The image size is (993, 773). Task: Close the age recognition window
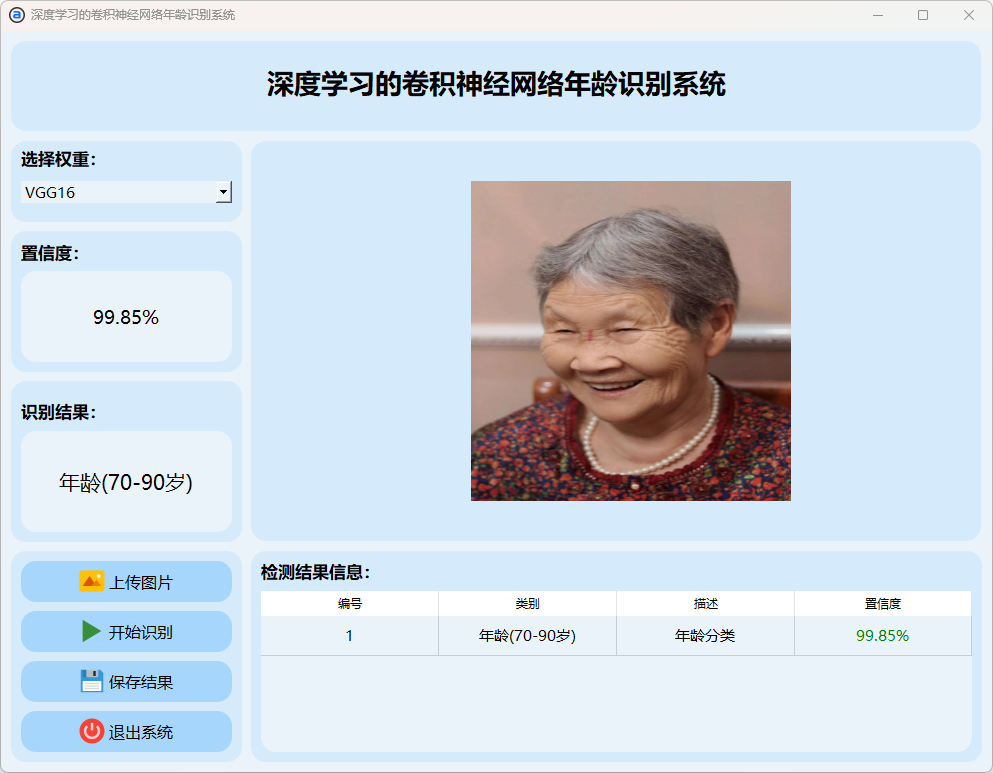point(968,15)
